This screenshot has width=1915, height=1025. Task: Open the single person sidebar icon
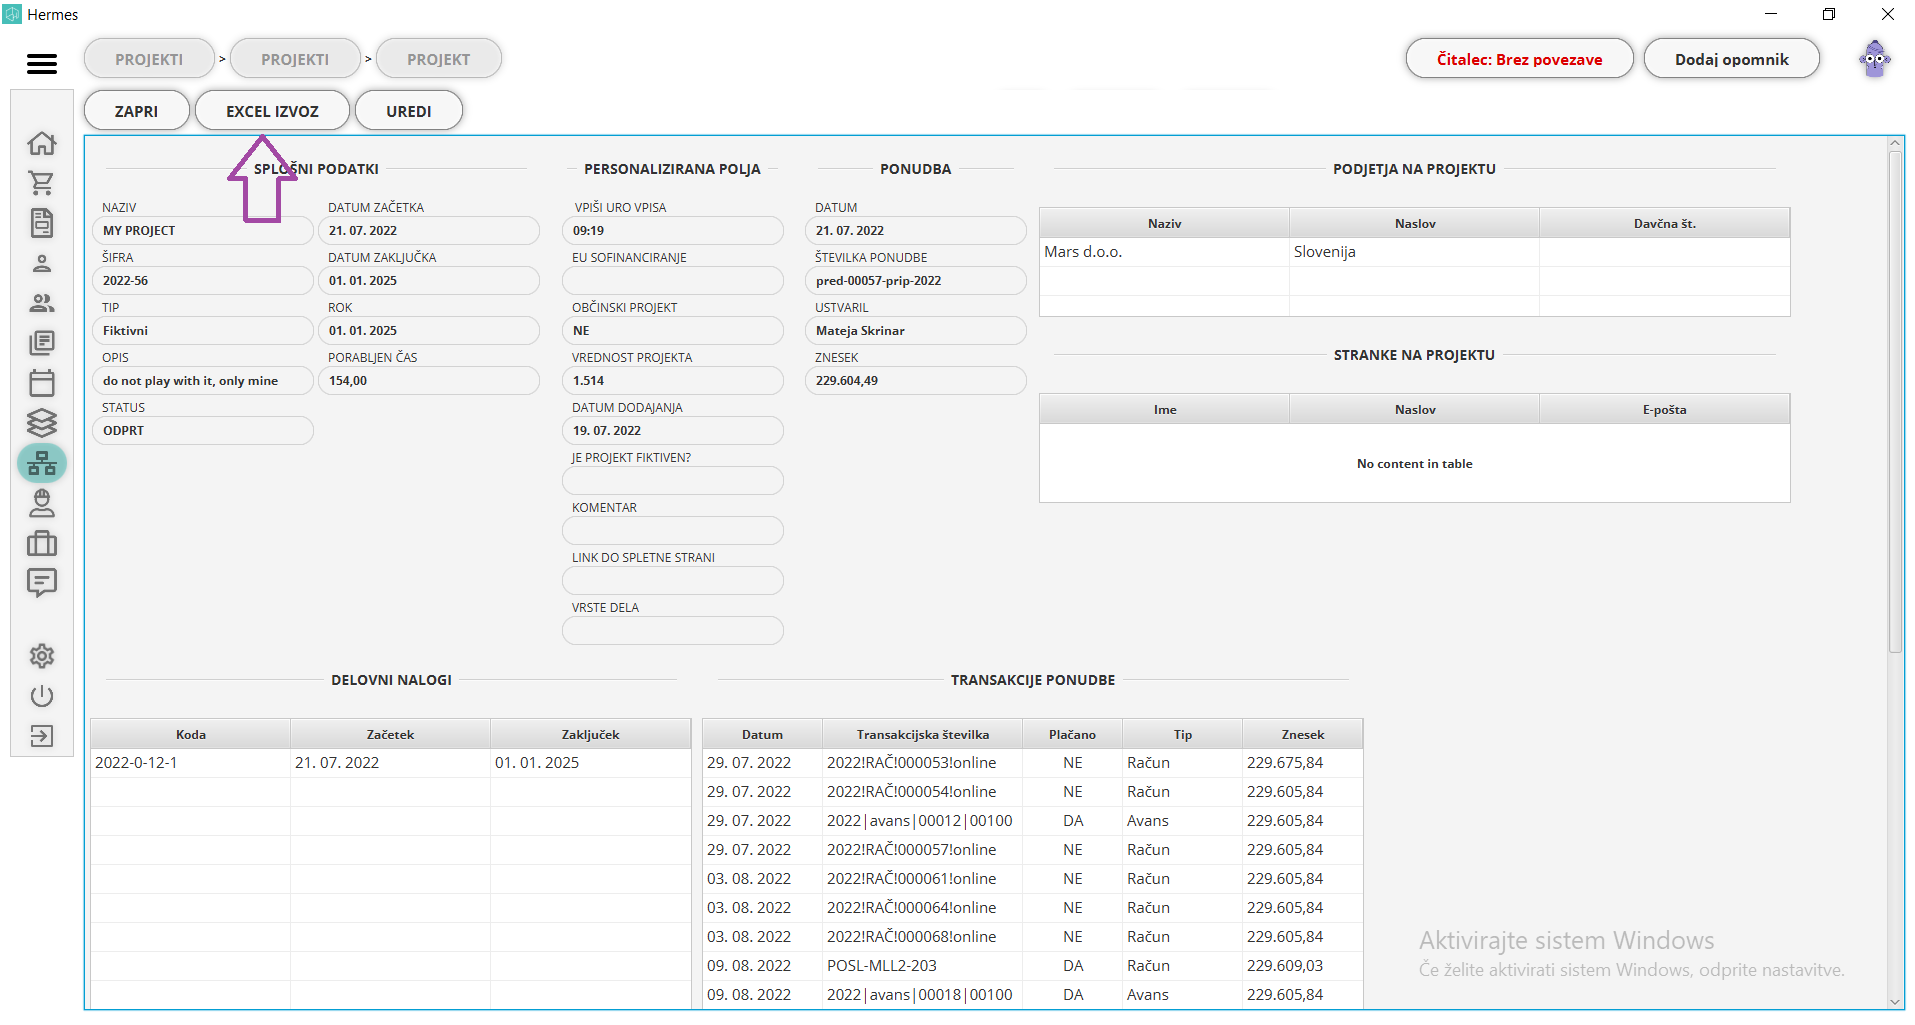click(41, 263)
